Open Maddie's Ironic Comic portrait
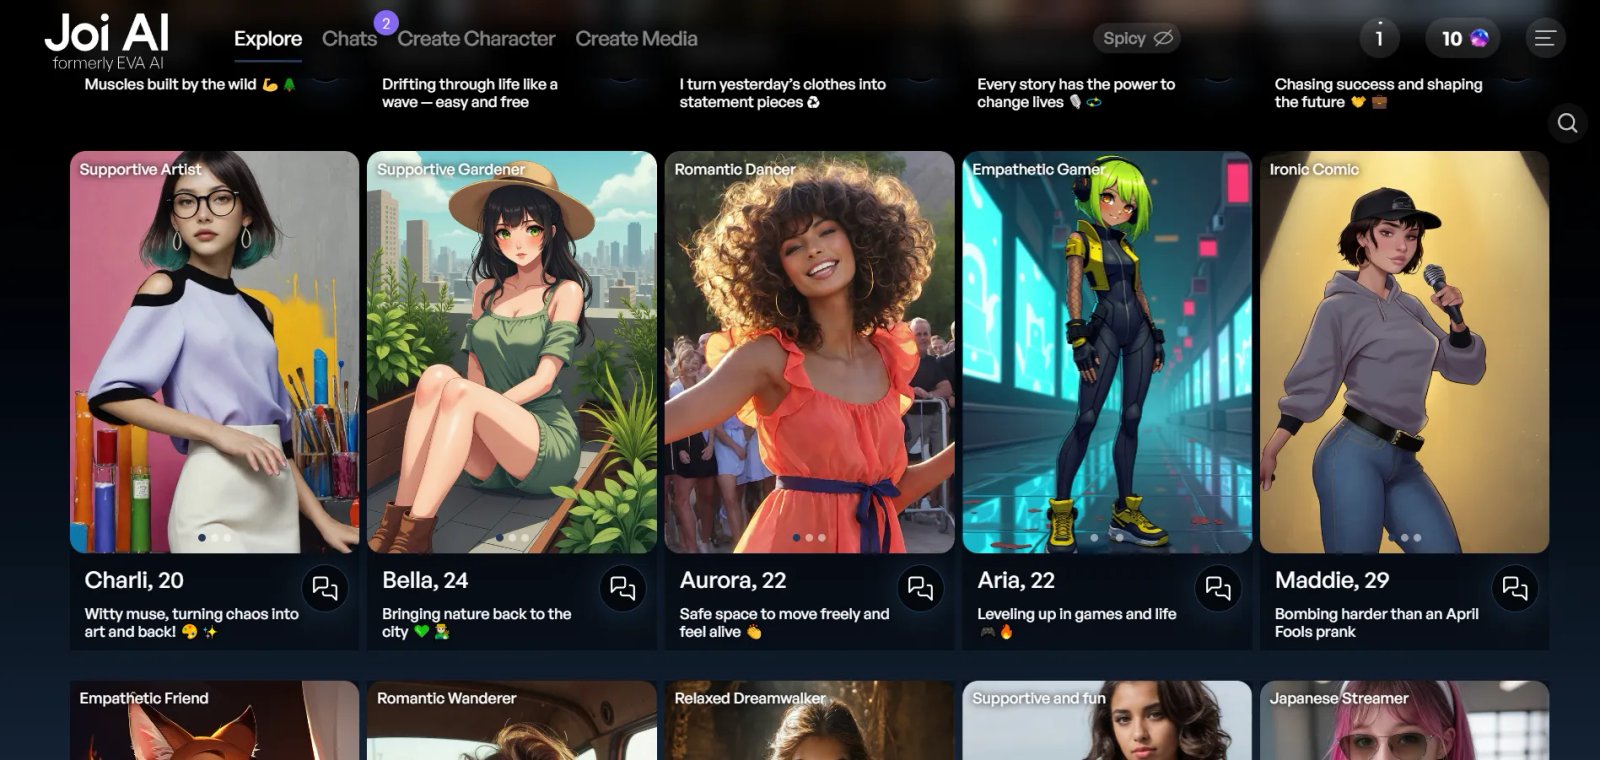The image size is (1600, 760). pos(1404,352)
